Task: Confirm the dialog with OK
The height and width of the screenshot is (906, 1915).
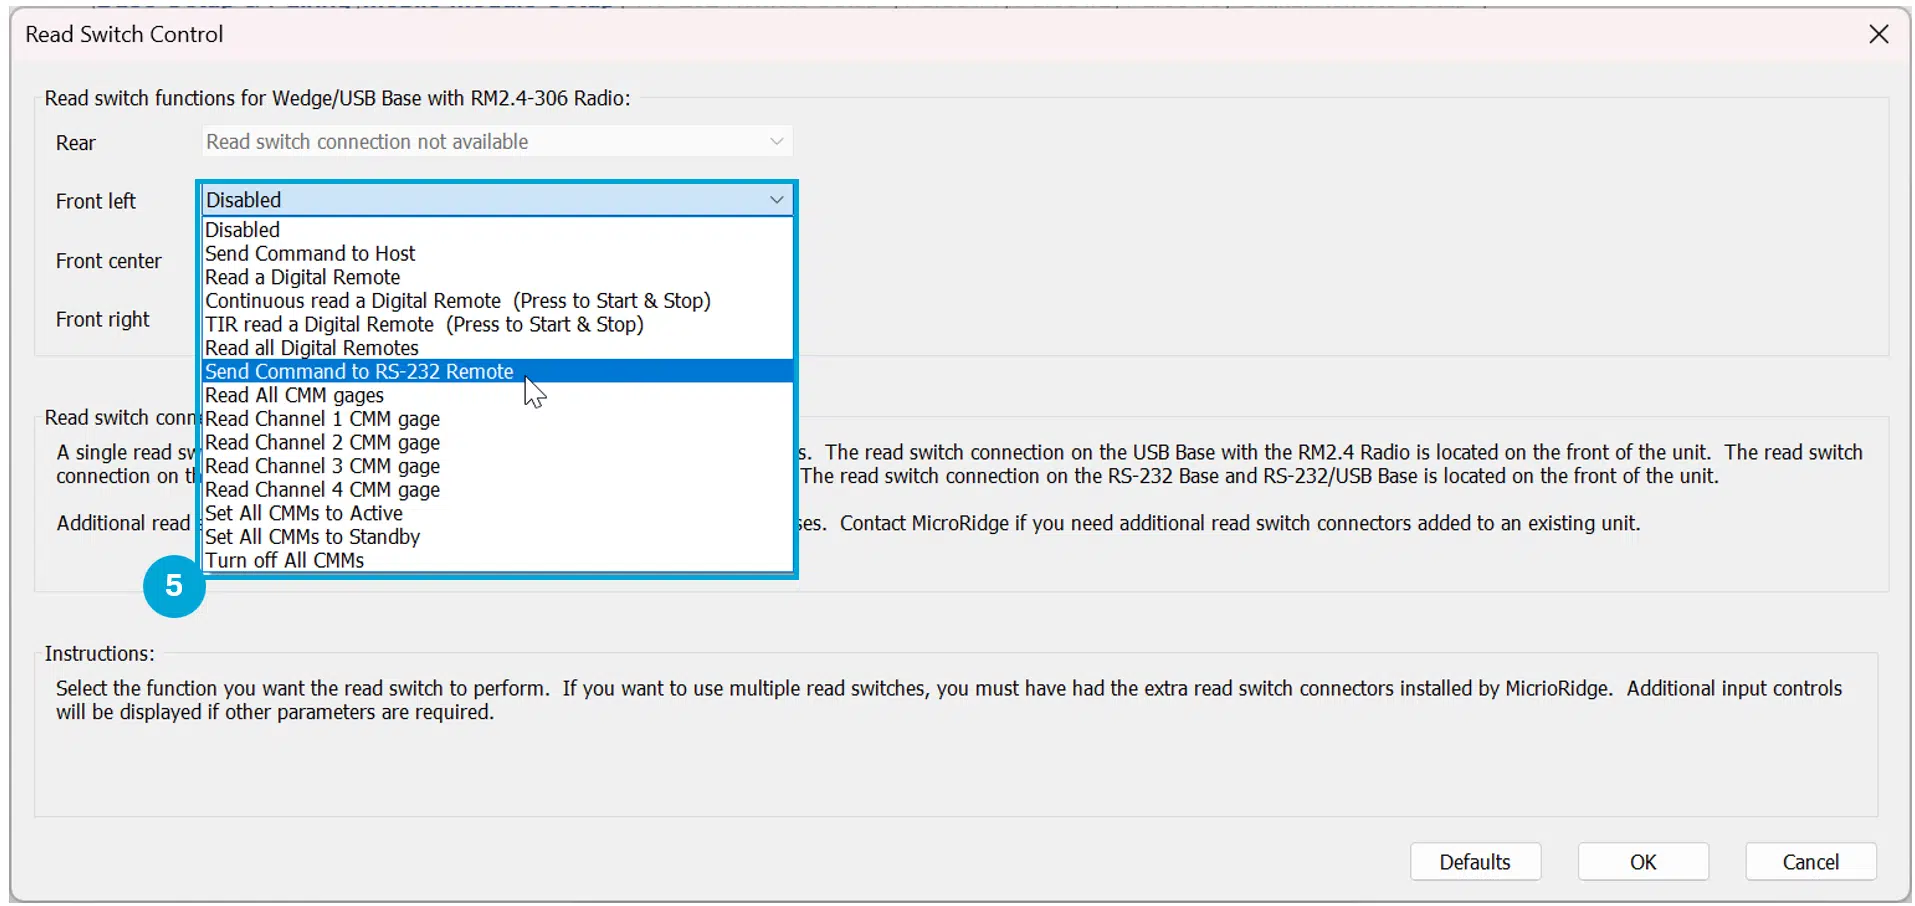Action: (1643, 862)
